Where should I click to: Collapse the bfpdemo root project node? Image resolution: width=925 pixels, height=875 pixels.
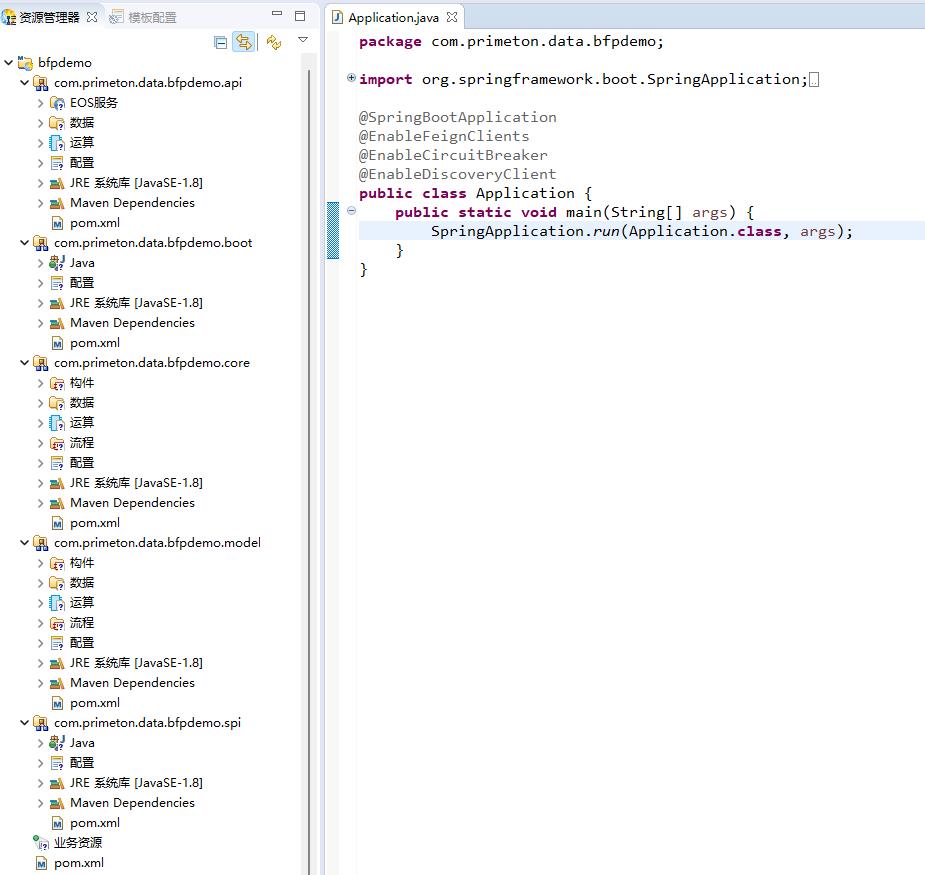pyautogui.click(x=9, y=63)
